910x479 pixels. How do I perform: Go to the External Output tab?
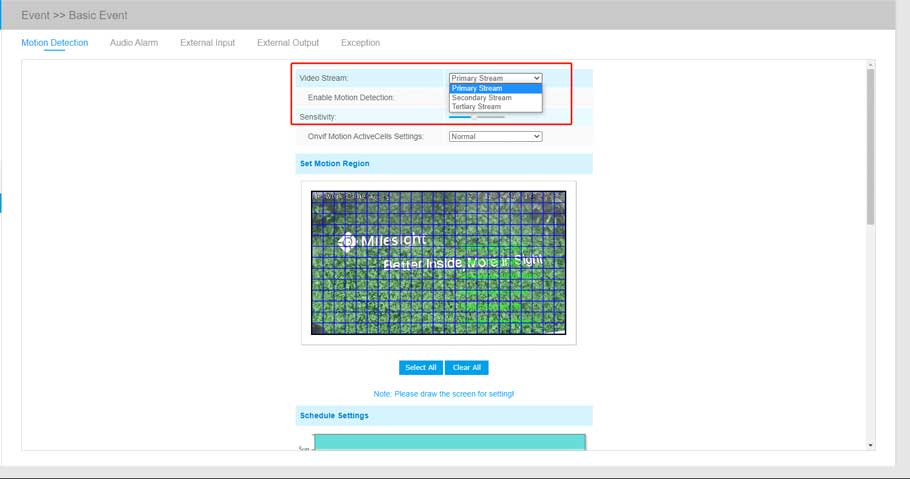coord(288,43)
